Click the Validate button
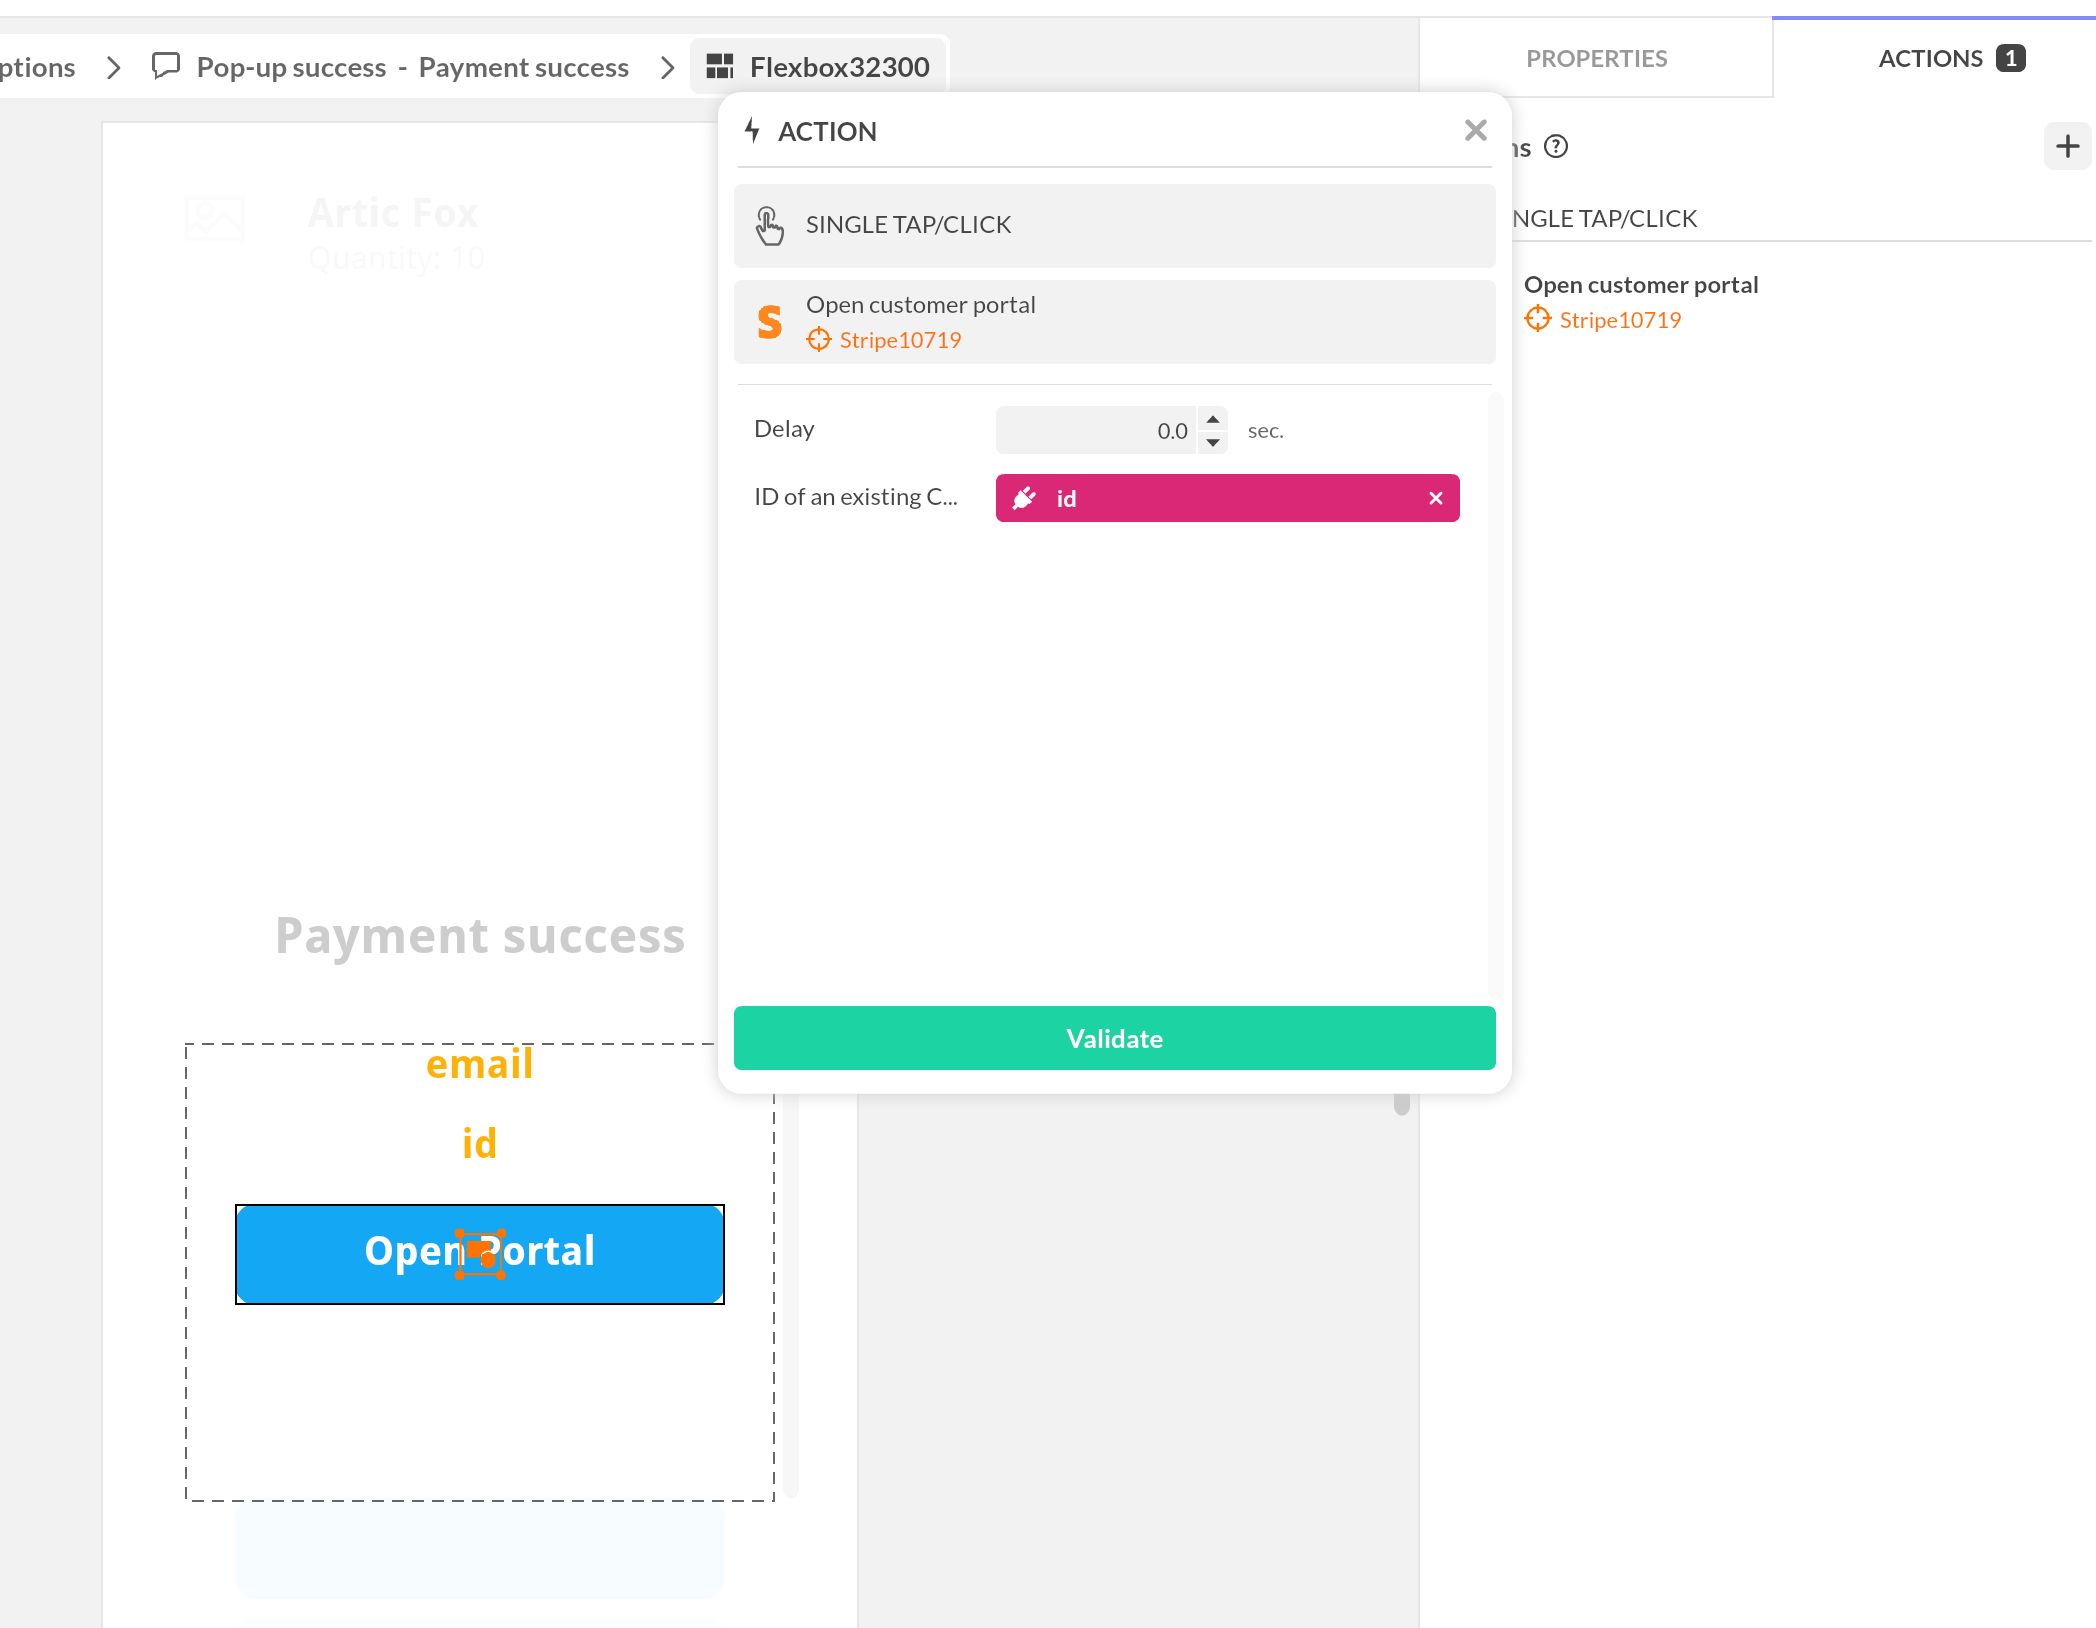Viewport: 2096px width, 1628px height. (1114, 1038)
